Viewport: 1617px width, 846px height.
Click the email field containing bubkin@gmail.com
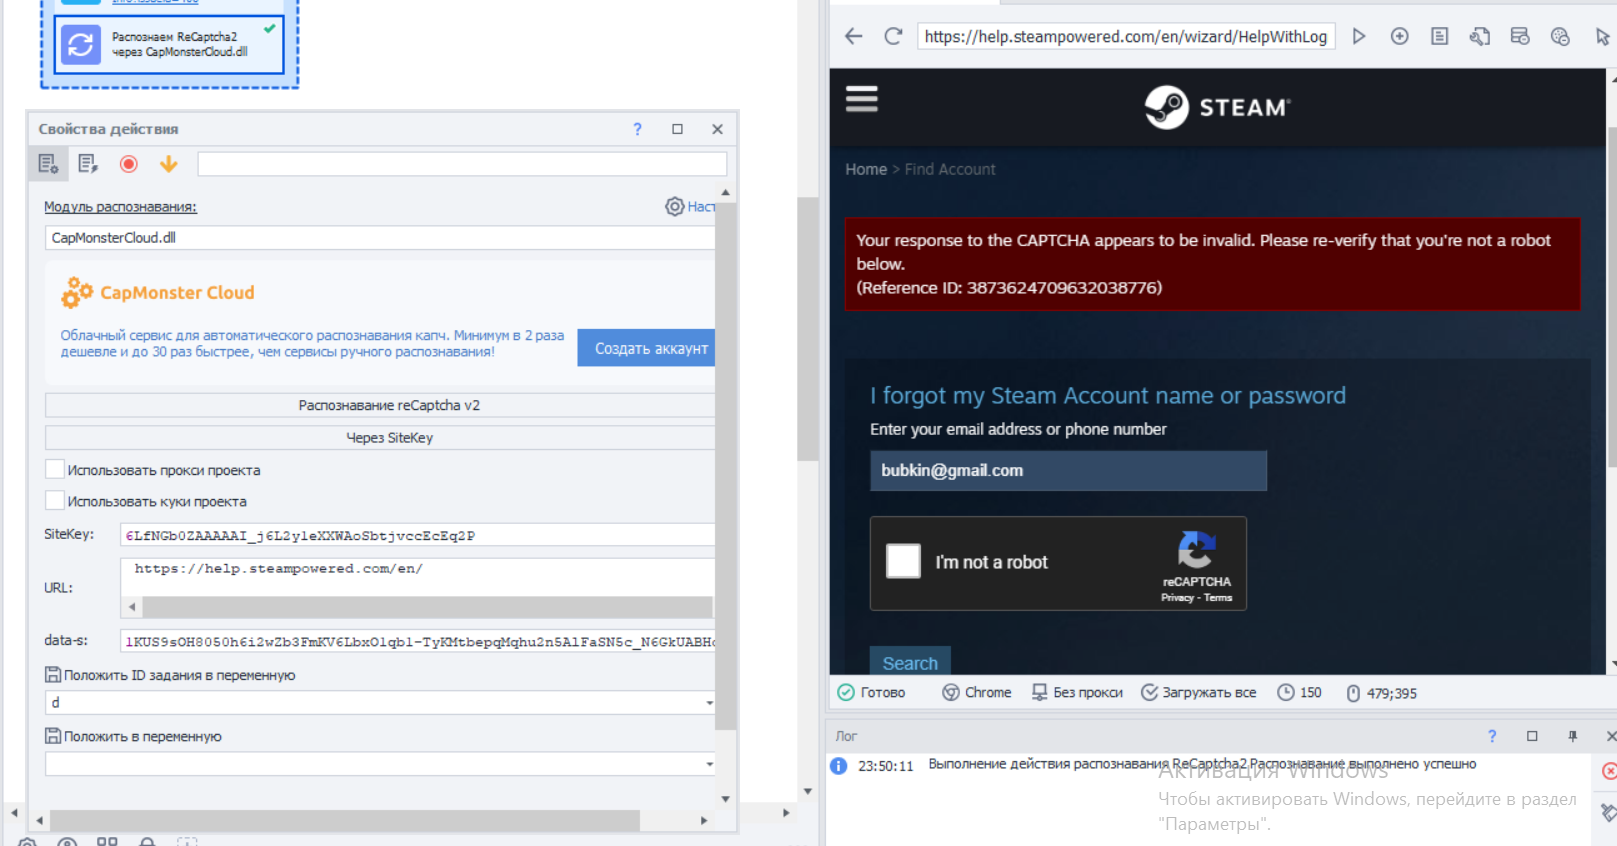pos(1068,470)
